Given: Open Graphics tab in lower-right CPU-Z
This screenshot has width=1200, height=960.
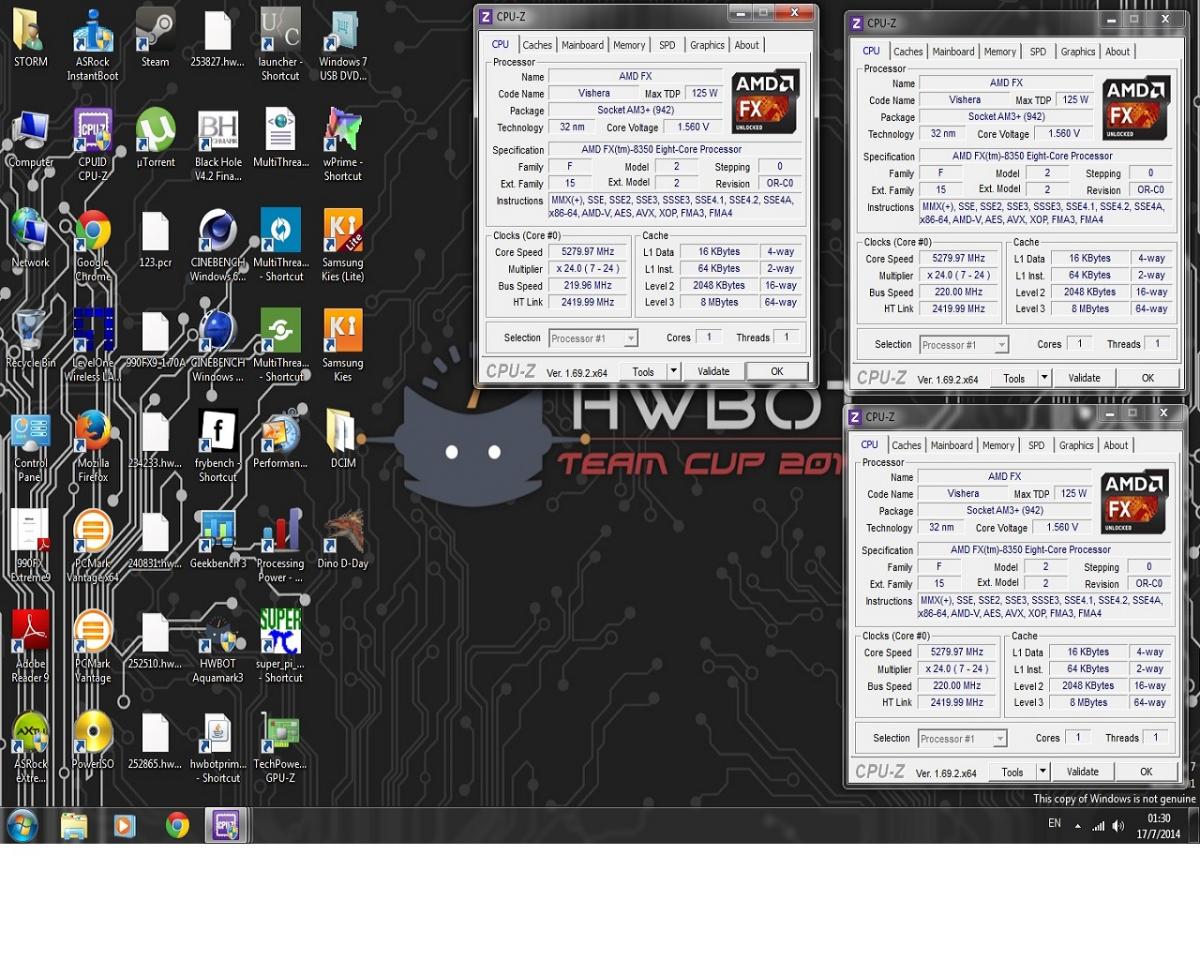Looking at the screenshot, I should pos(1076,446).
